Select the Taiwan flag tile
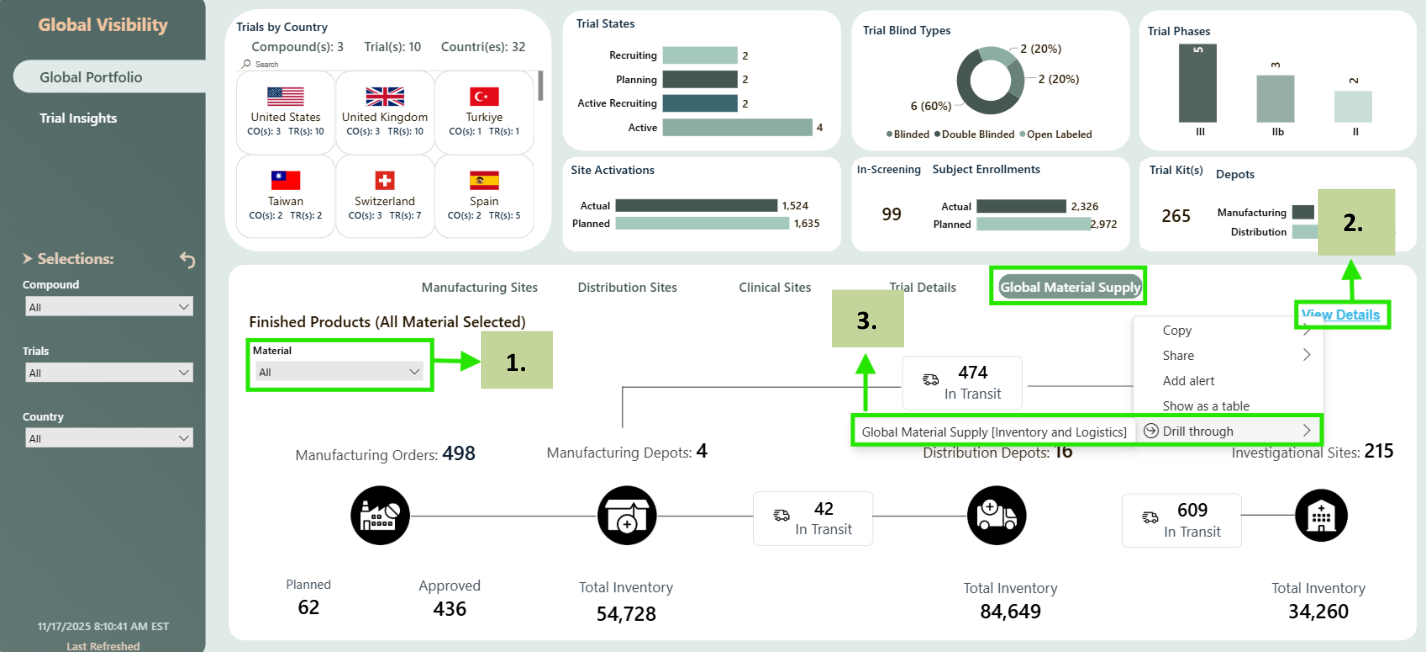Screen dimensions: 1426x652 285,194
